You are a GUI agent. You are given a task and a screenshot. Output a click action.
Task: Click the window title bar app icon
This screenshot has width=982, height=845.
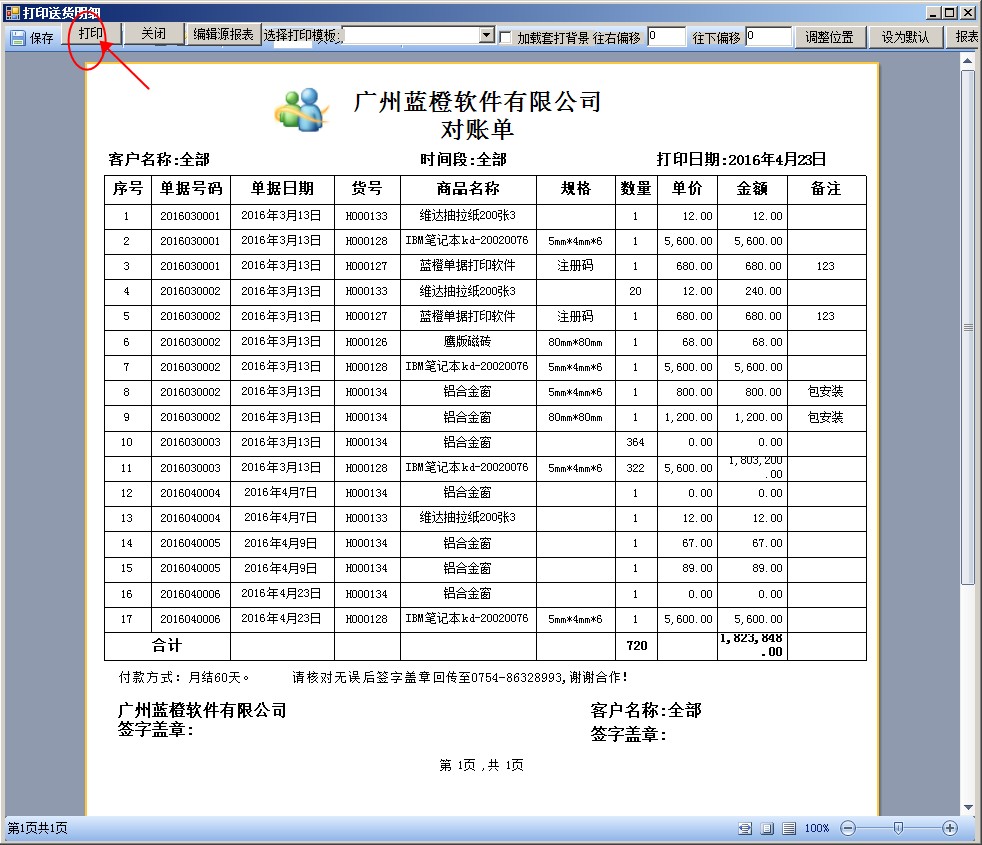[12, 12]
